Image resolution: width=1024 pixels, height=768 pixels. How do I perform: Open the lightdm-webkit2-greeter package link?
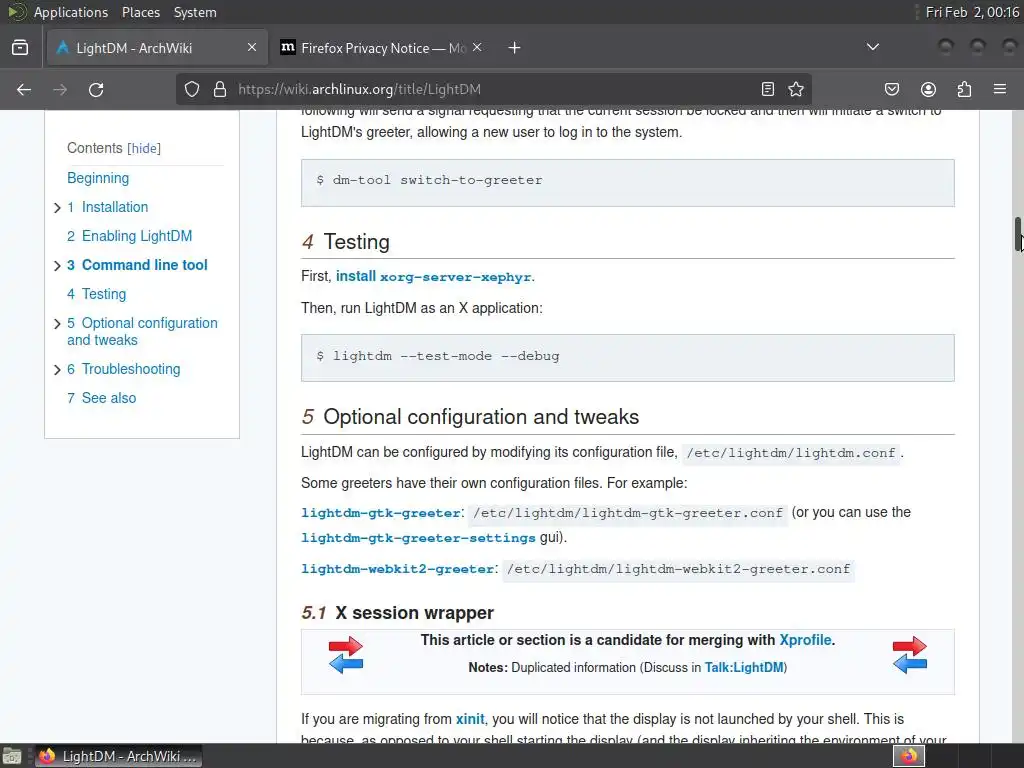tap(398, 569)
